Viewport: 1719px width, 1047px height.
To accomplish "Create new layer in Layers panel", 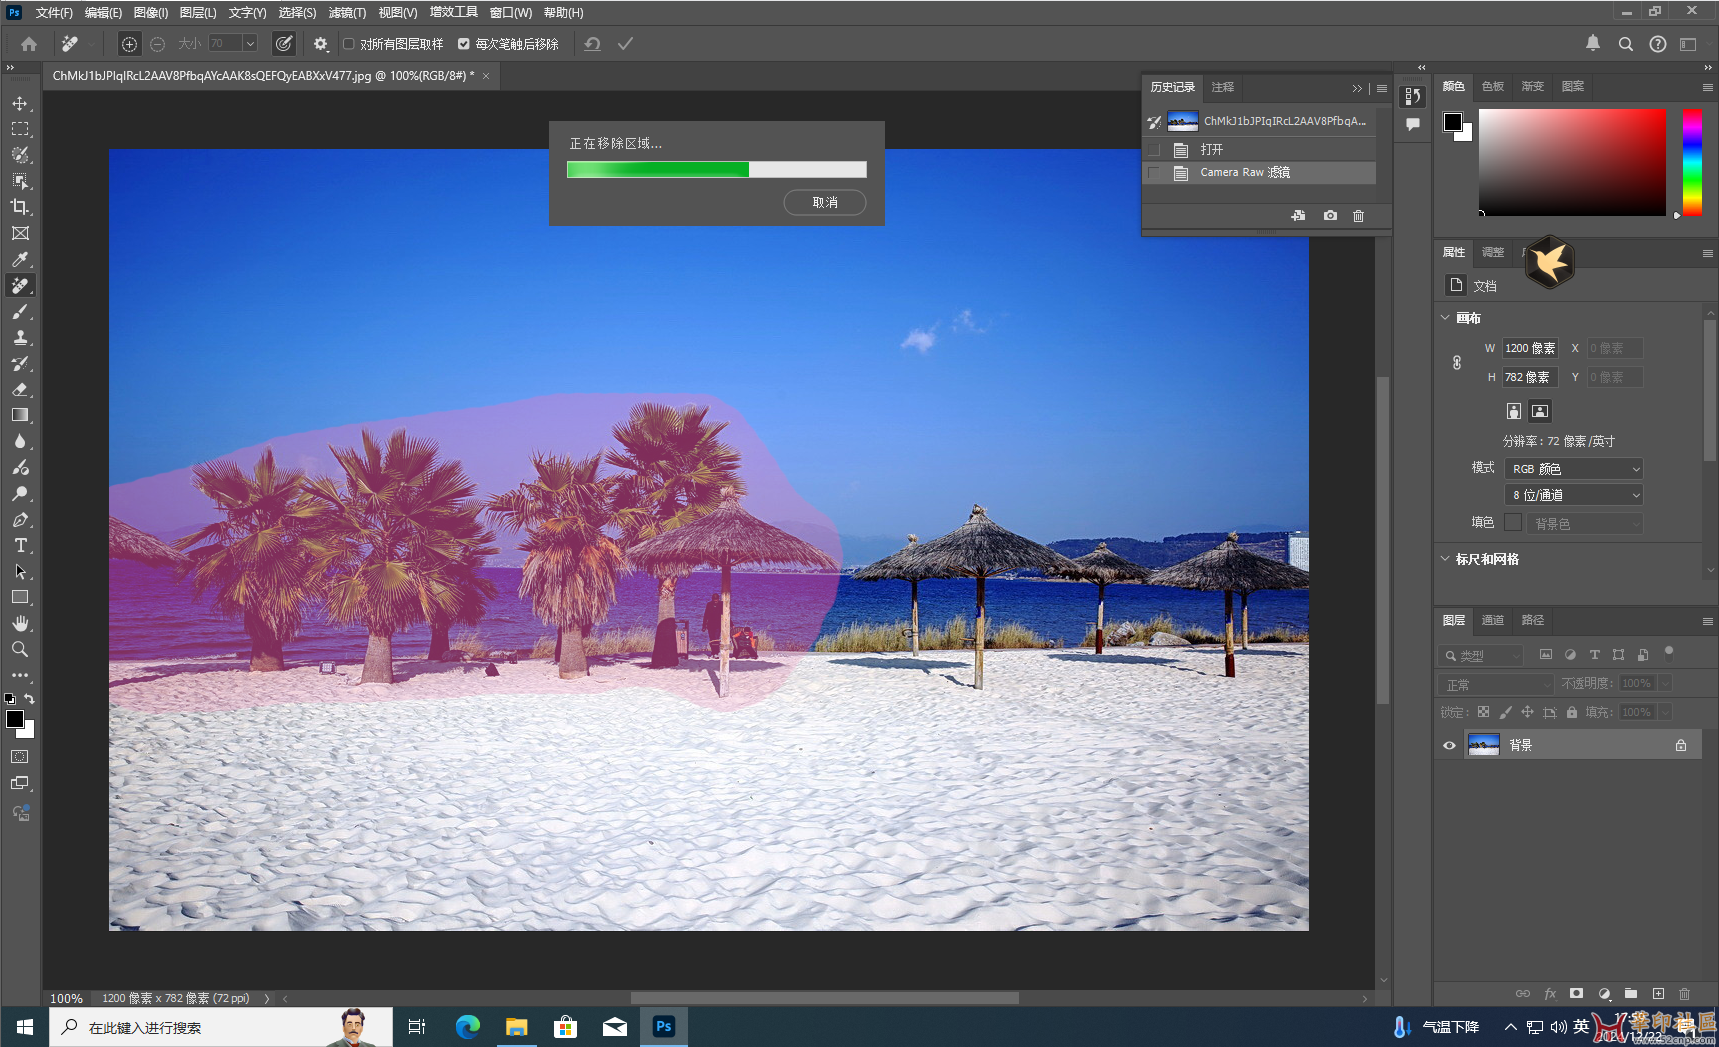I will 1658,993.
